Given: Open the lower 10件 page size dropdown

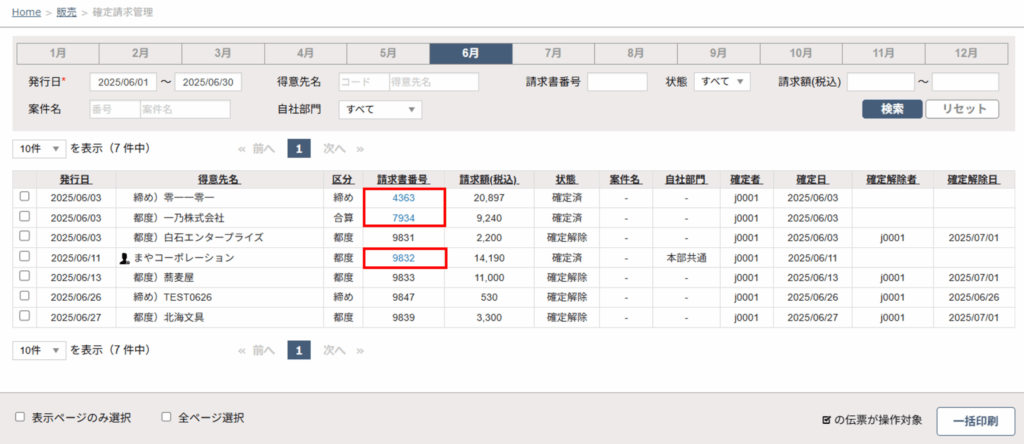Looking at the screenshot, I should point(39,351).
